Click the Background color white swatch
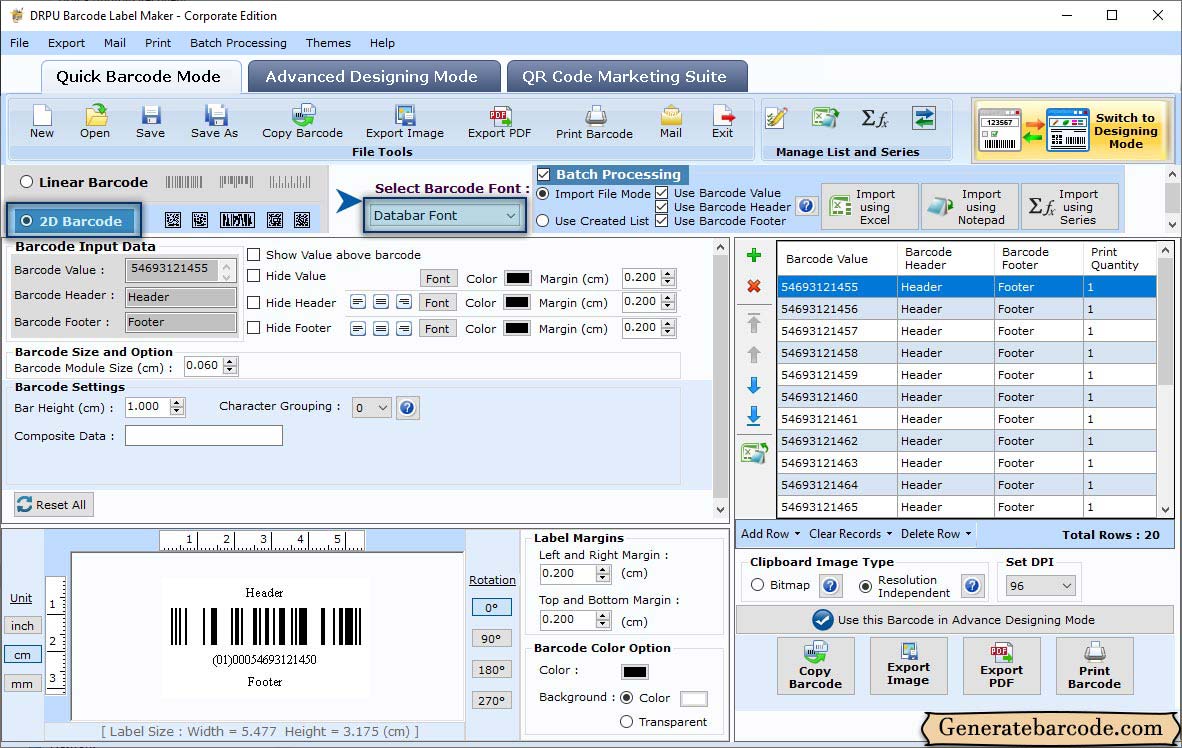The image size is (1182, 748). [x=694, y=698]
